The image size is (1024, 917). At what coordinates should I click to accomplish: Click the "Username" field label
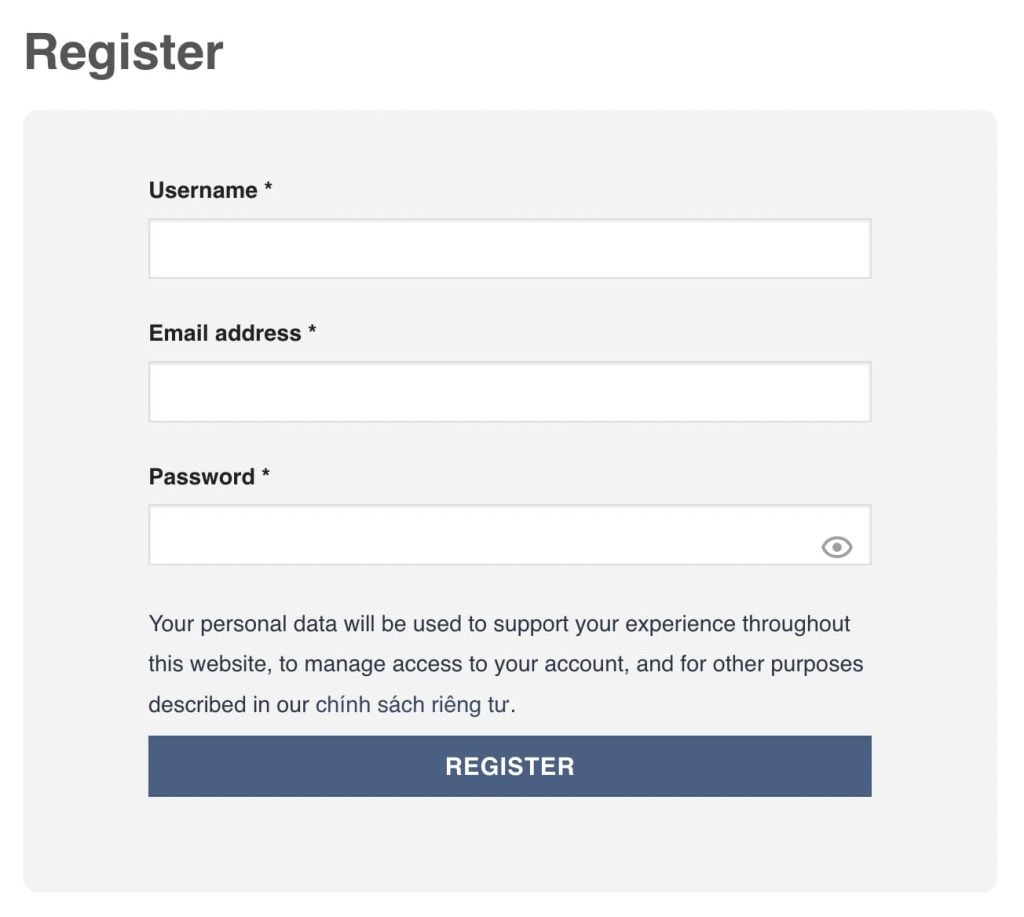203,190
